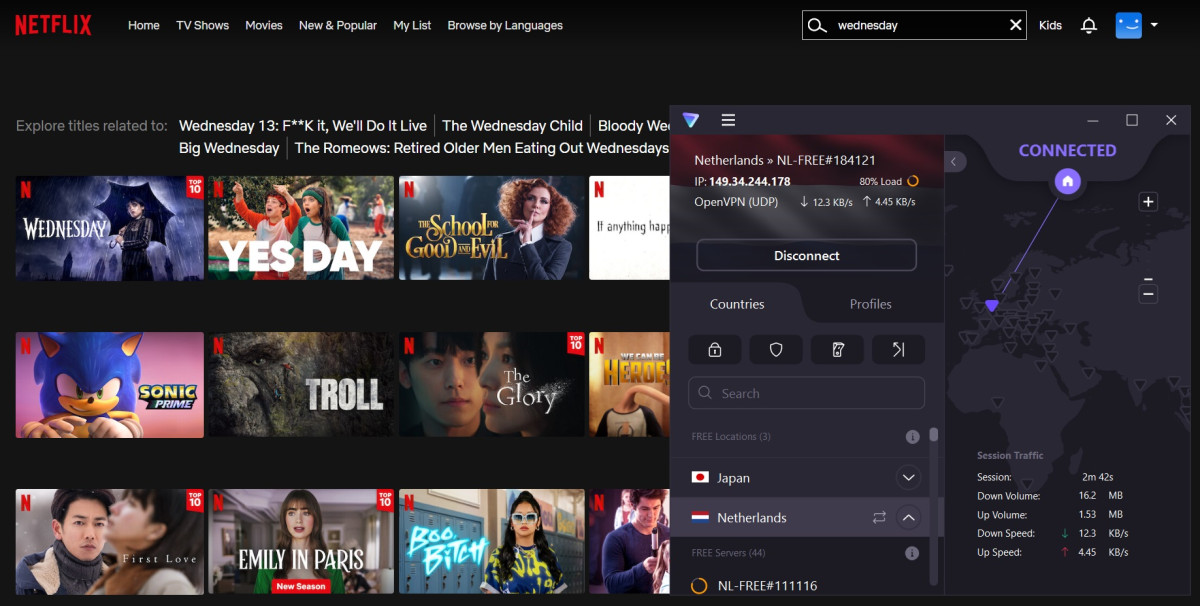The width and height of the screenshot is (1200, 606).
Task: Collapse the Netherlands server list
Action: click(908, 518)
